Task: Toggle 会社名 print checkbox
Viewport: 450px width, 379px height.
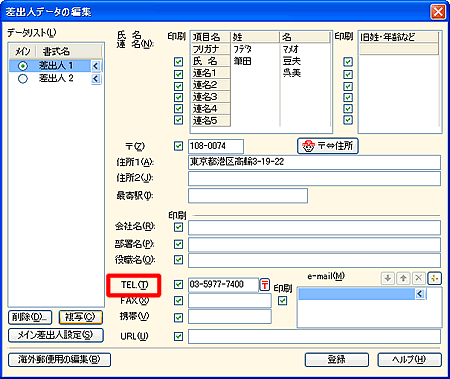Action: tap(178, 227)
